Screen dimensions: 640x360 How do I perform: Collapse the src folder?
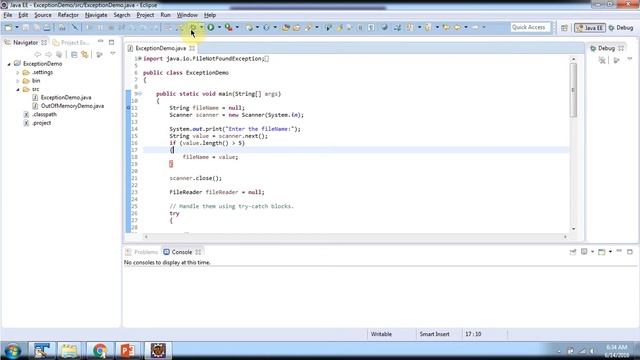18,89
